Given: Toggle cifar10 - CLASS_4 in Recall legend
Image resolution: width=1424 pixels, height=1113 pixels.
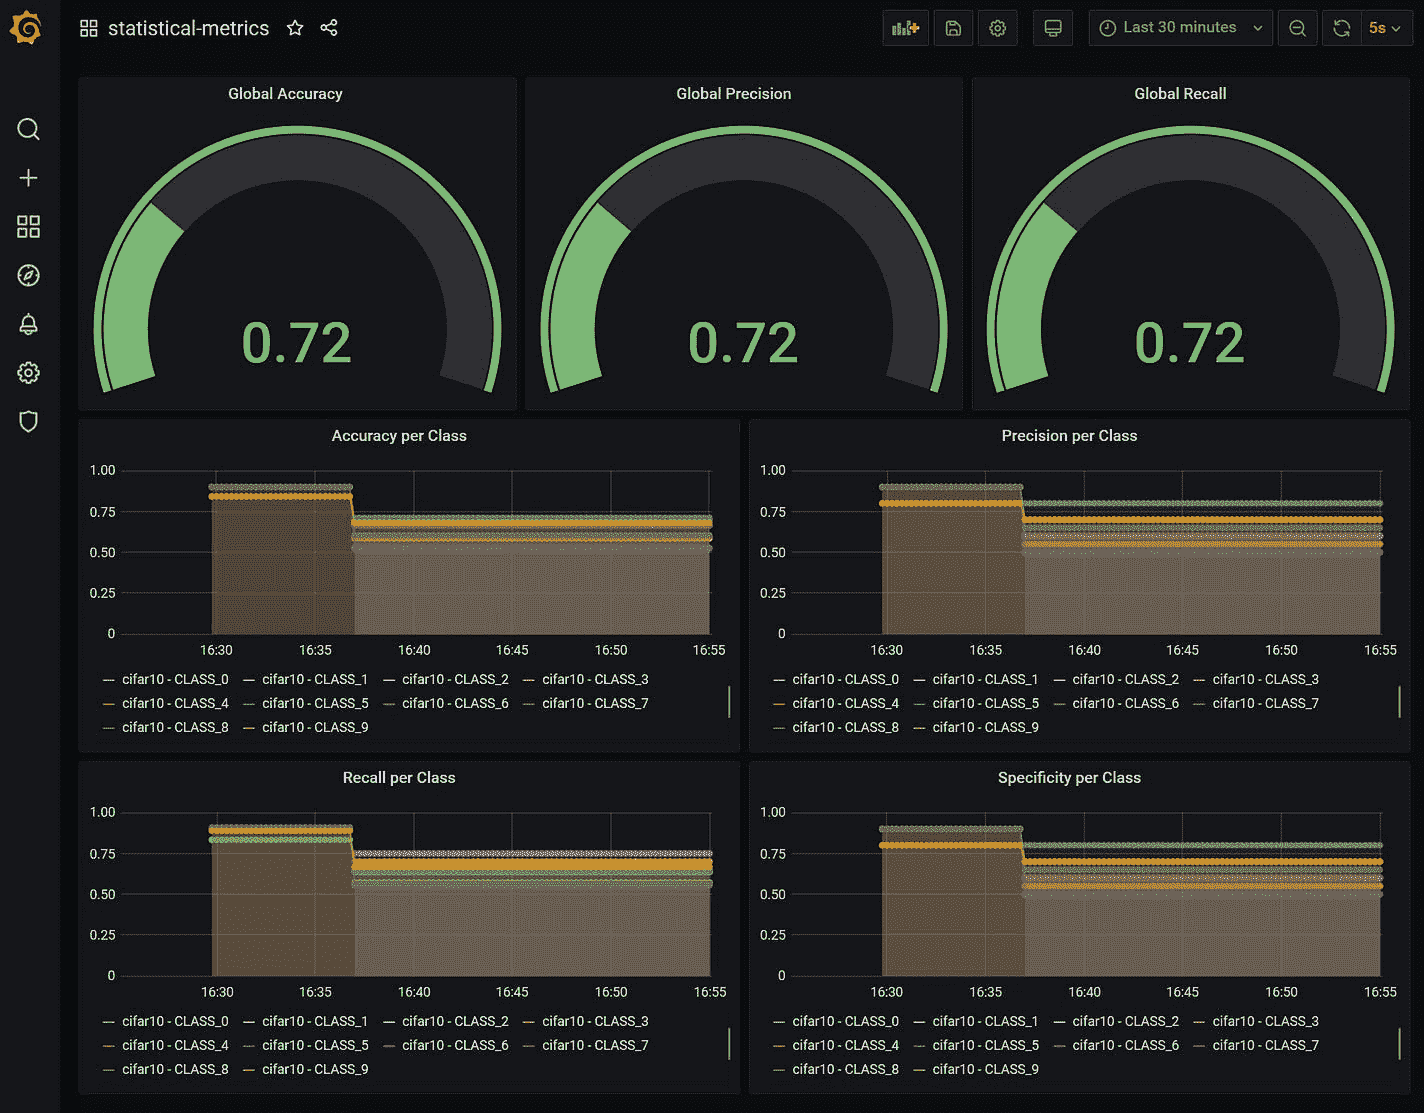Looking at the screenshot, I should [x=175, y=1045].
